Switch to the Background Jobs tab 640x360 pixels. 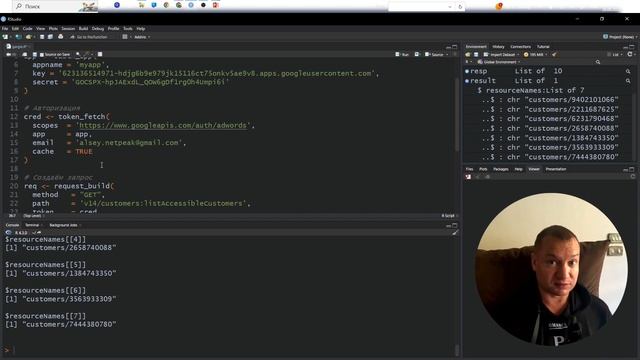point(63,225)
